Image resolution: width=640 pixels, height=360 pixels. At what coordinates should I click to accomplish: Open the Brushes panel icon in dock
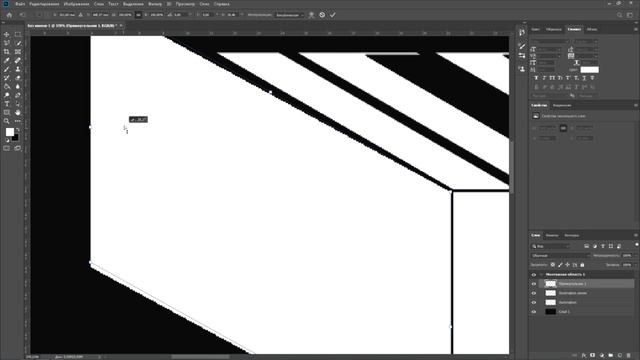pos(522,46)
